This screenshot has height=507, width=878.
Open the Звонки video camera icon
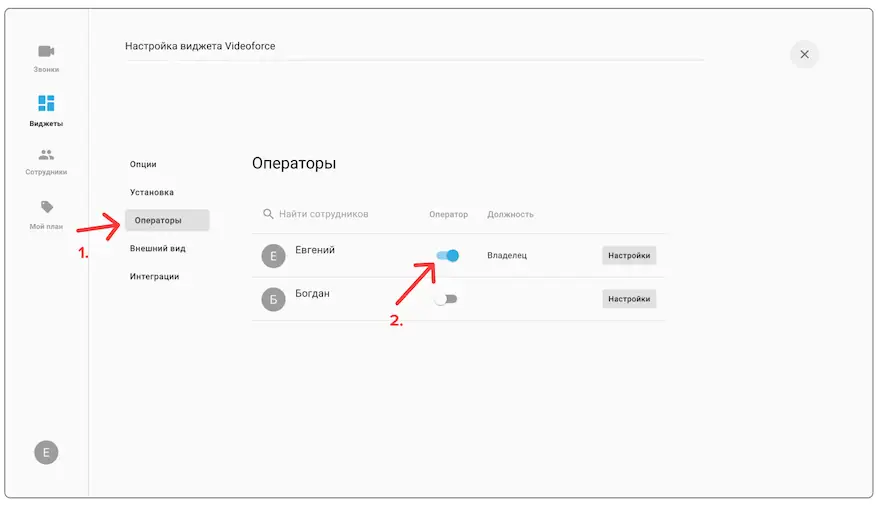click(46, 51)
